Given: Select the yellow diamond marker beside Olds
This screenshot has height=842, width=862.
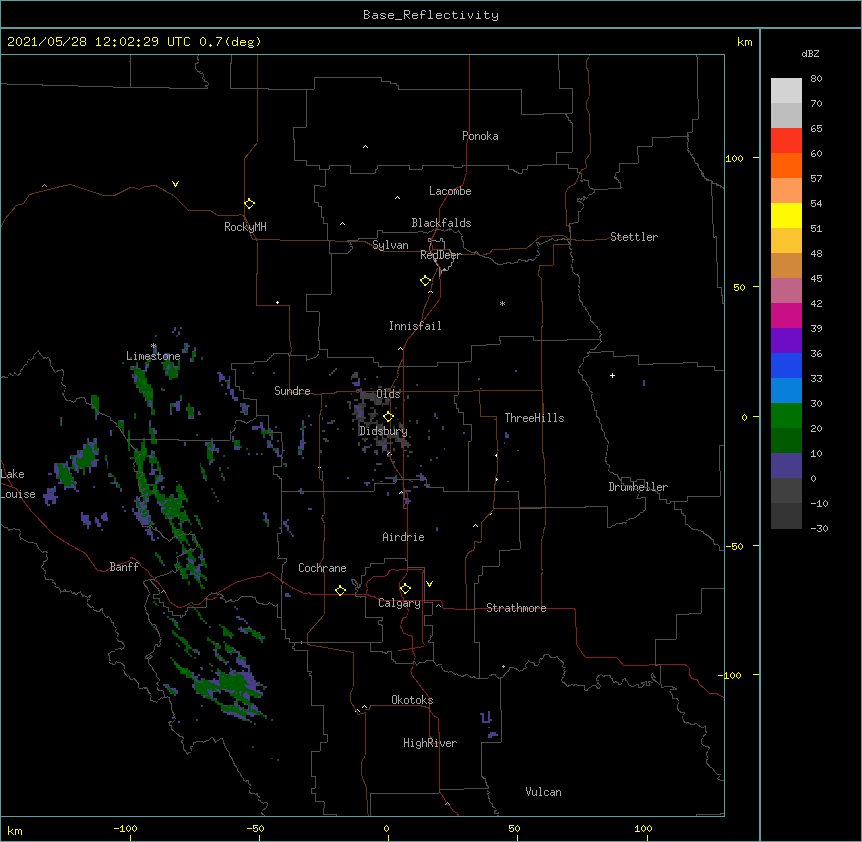Looking at the screenshot, I should tap(388, 417).
